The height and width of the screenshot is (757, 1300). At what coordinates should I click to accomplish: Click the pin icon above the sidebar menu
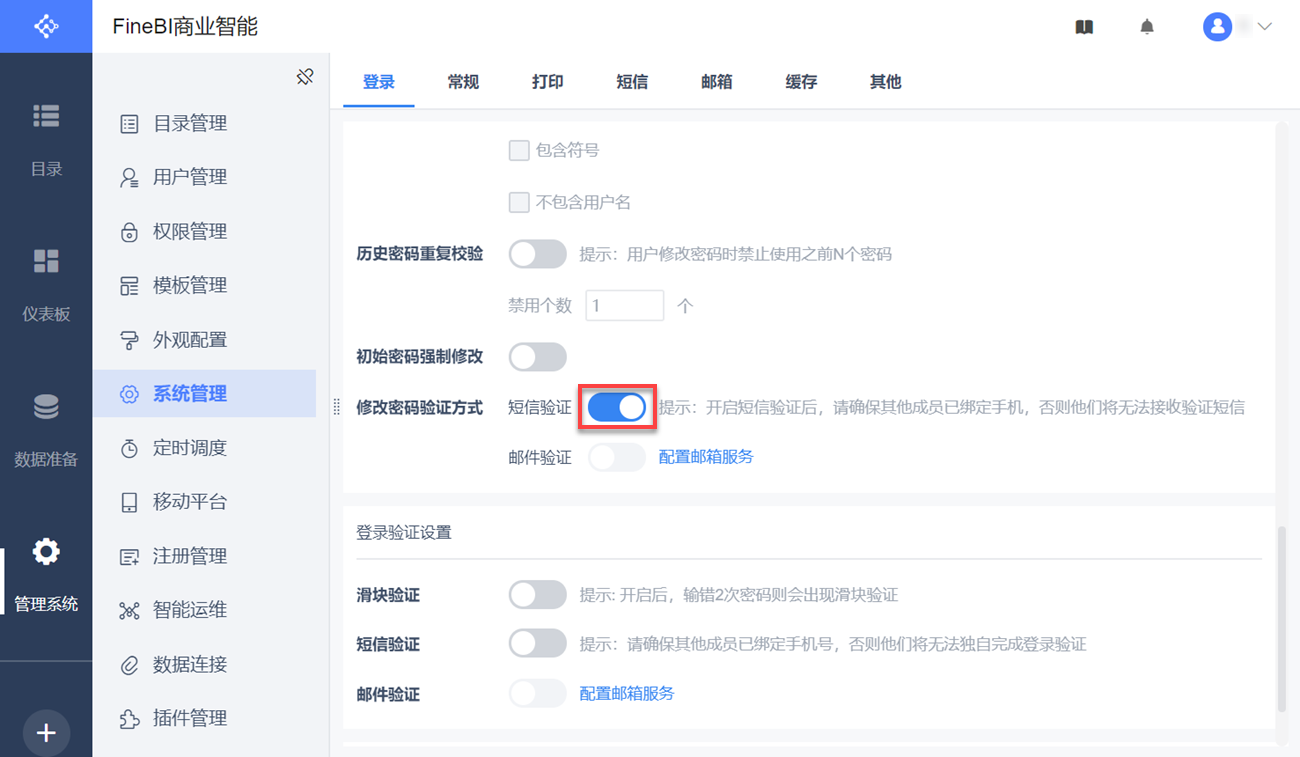(306, 77)
